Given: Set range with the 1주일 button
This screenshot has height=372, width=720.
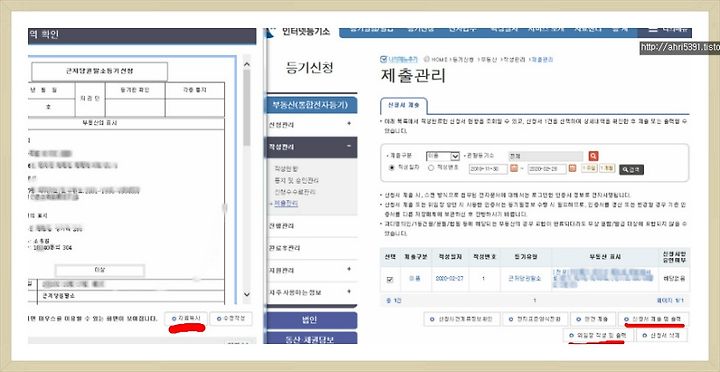Looking at the screenshot, I should [589, 169].
